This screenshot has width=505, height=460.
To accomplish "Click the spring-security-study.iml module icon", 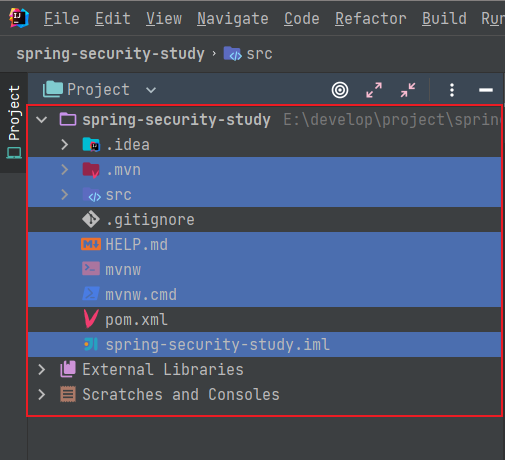I will tap(91, 344).
